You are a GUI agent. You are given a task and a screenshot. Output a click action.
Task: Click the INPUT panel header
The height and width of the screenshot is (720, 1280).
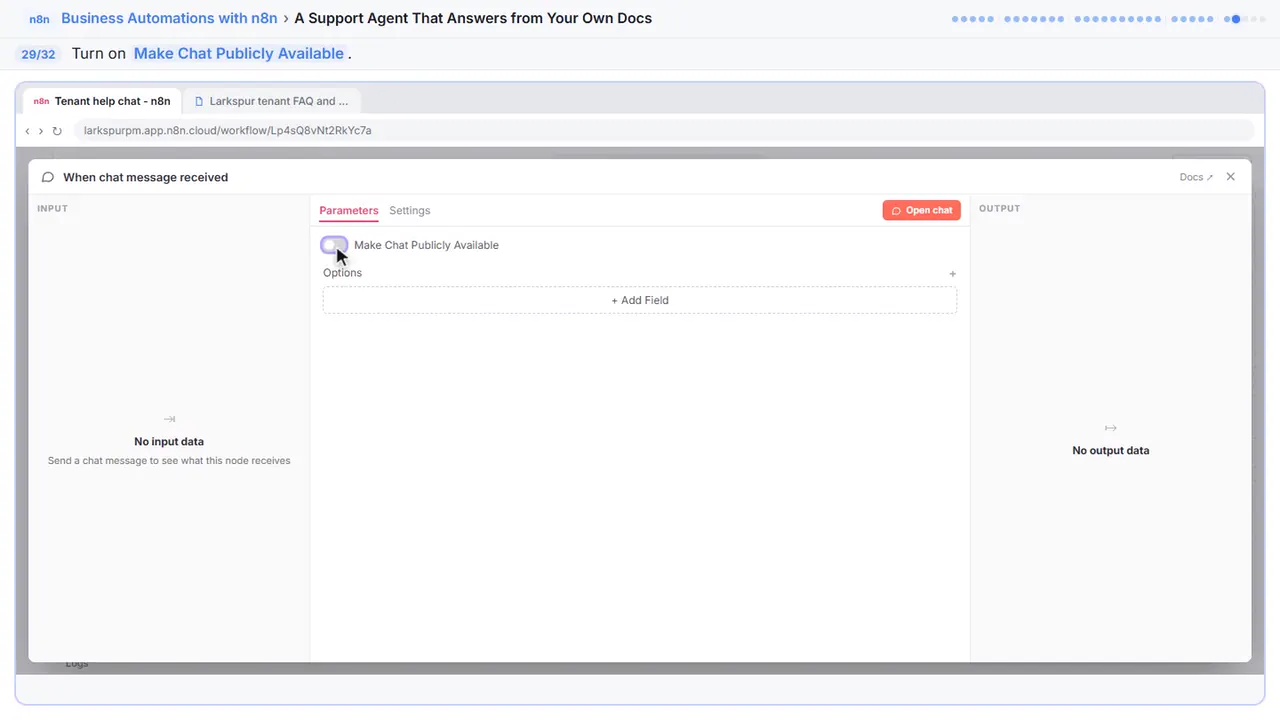[52, 209]
